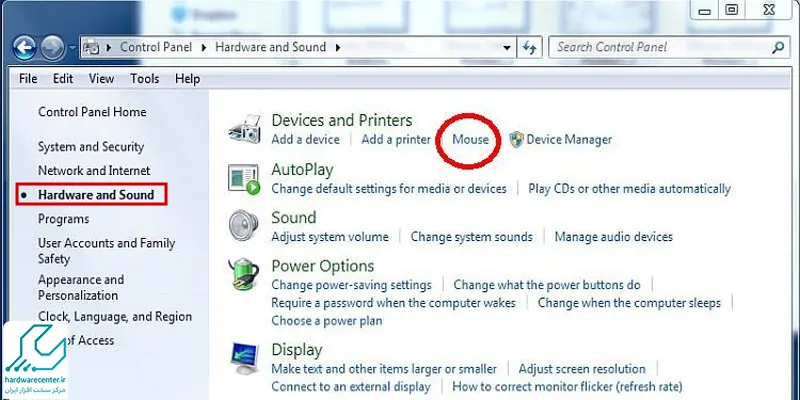Click the Device Manager shield icon
800x400 pixels.
click(516, 139)
